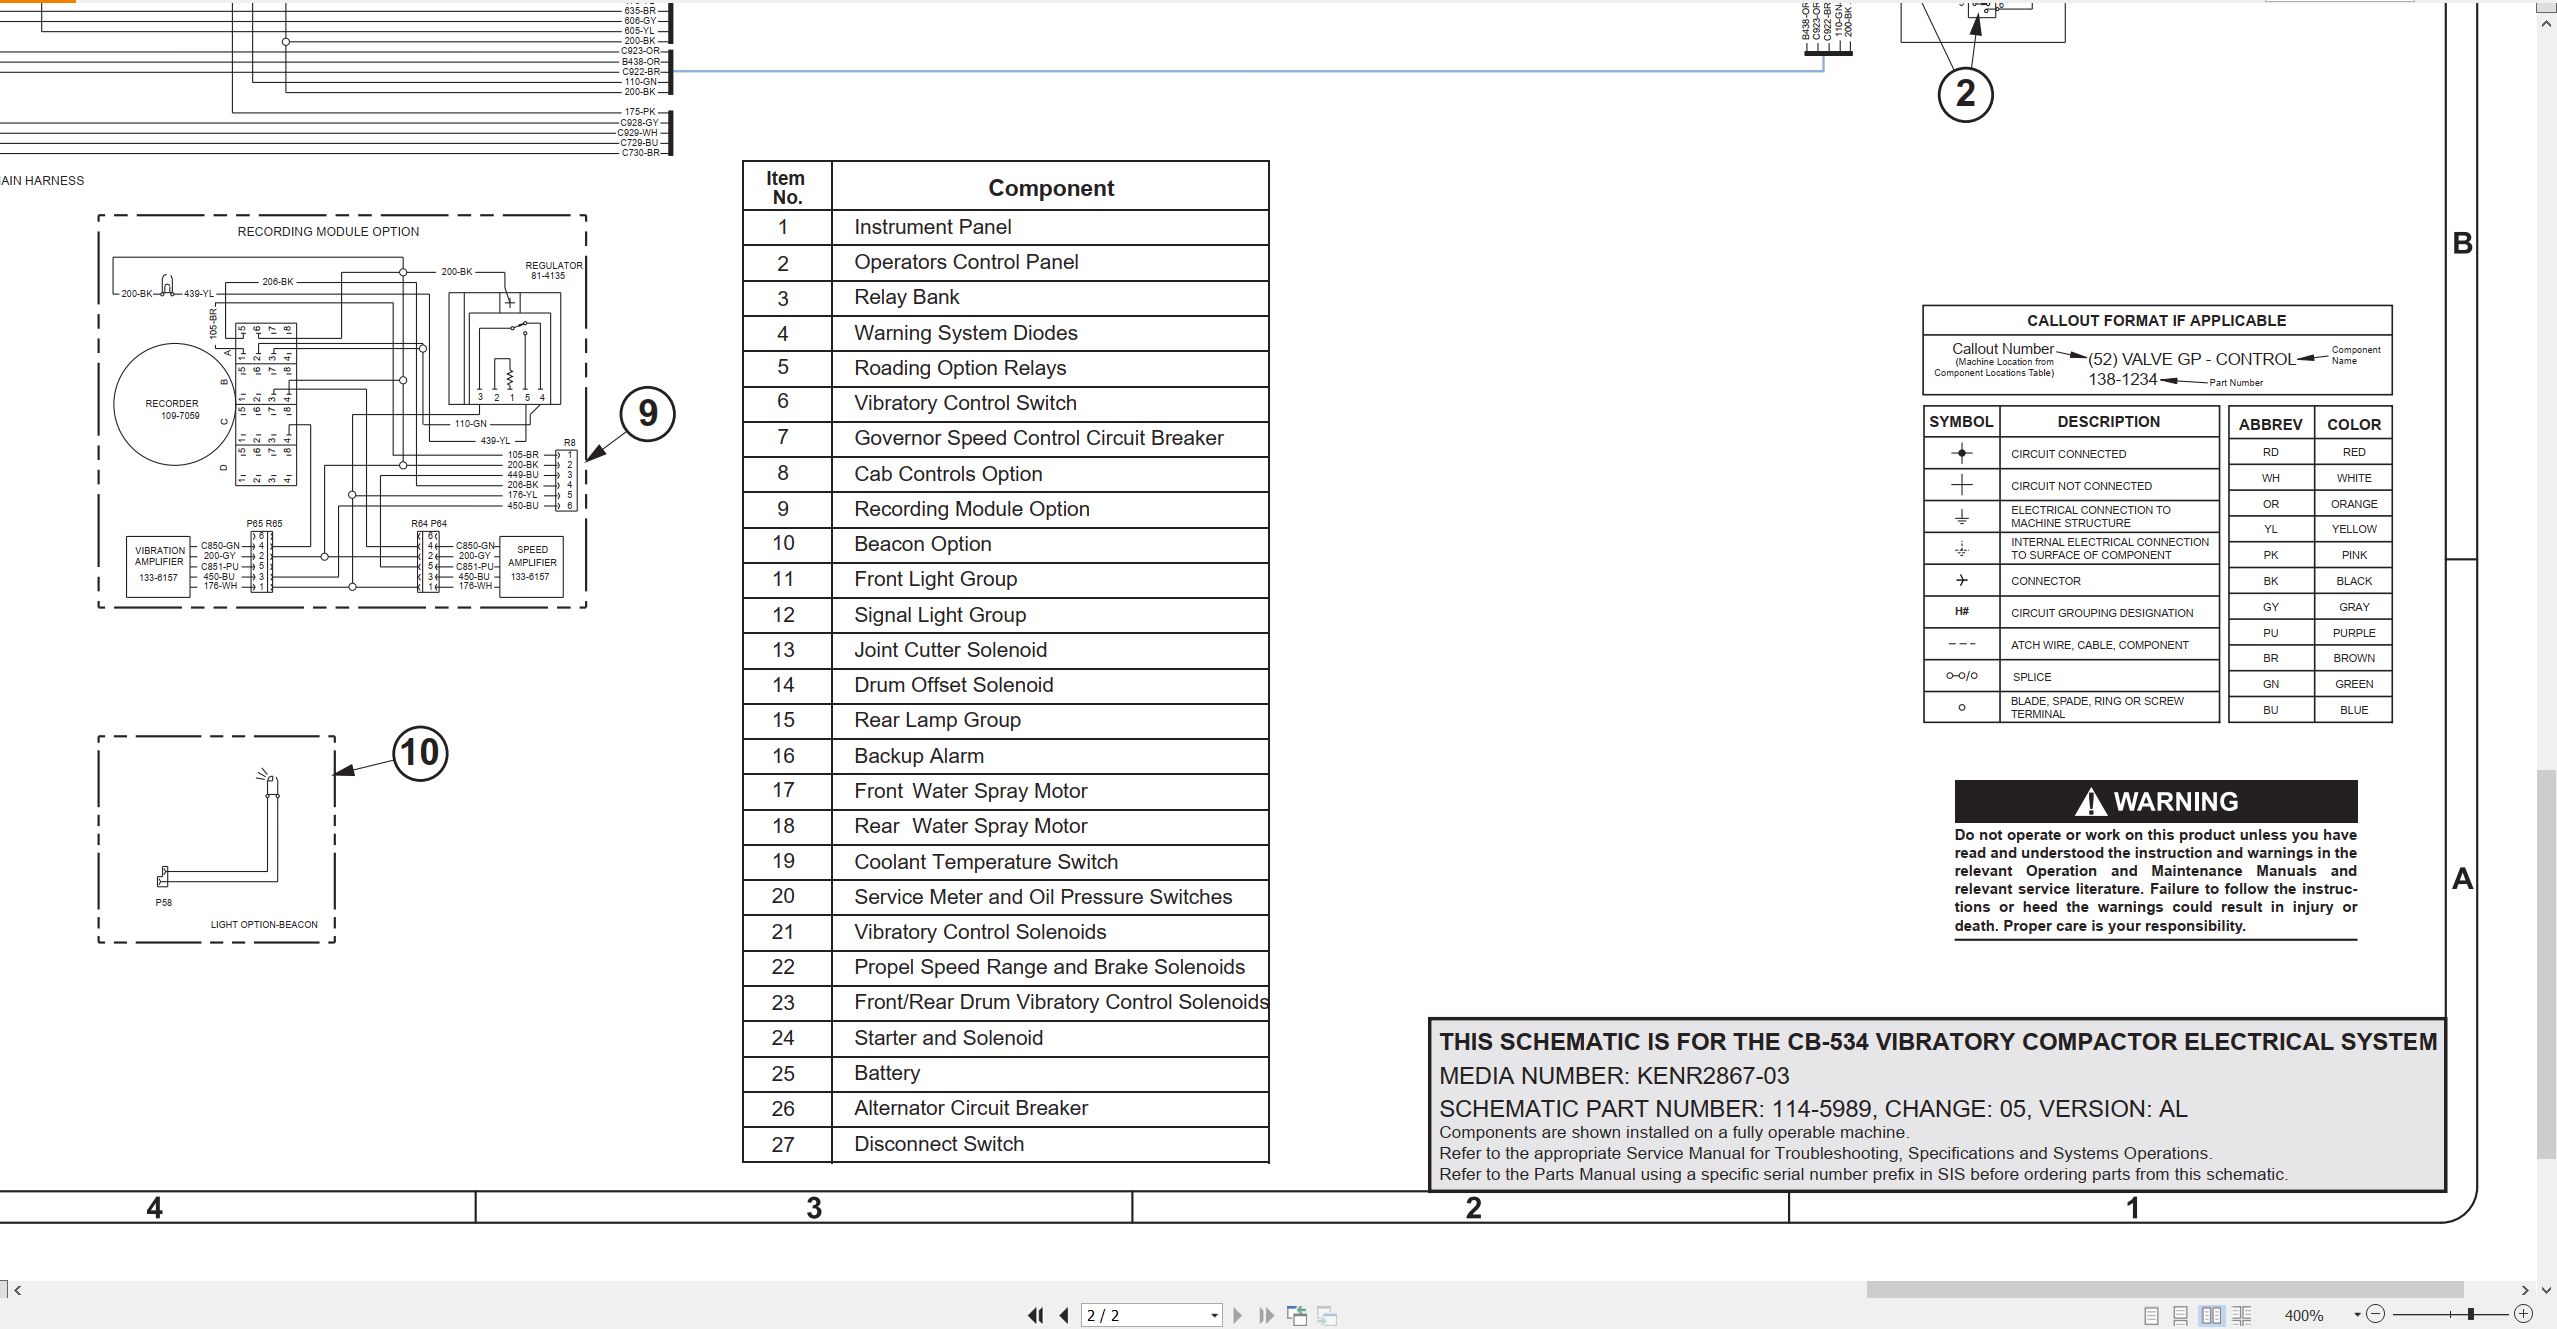The height and width of the screenshot is (1329, 2557).
Task: Click 'Battery' table entry
Action: 886,1073
